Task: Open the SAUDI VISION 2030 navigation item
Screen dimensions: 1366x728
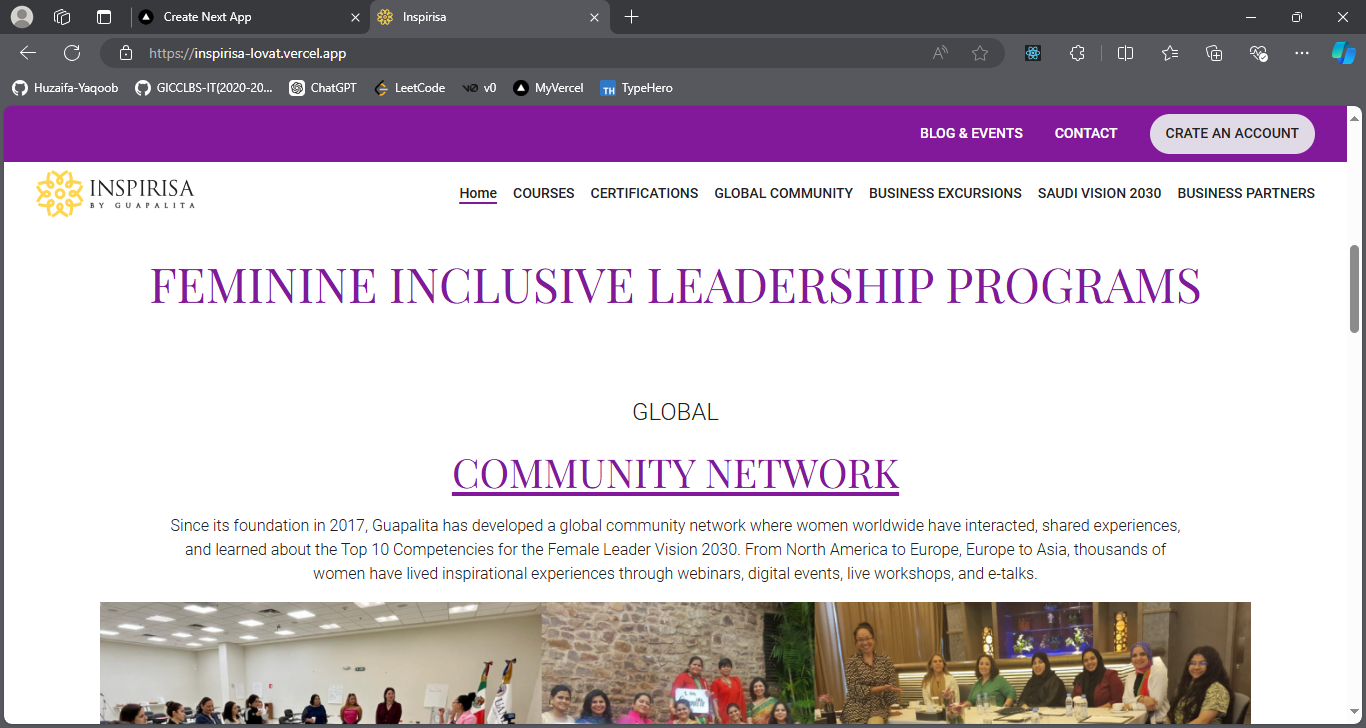Action: [x=1099, y=193]
